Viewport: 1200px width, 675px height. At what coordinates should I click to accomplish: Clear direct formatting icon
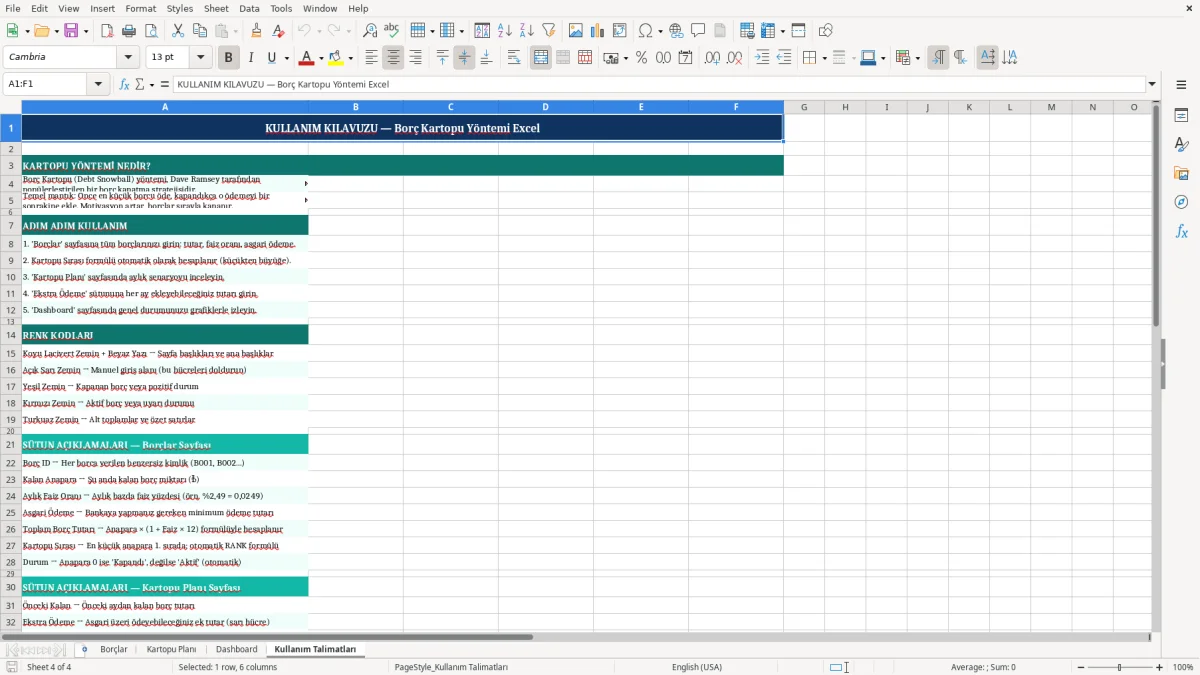point(278,31)
